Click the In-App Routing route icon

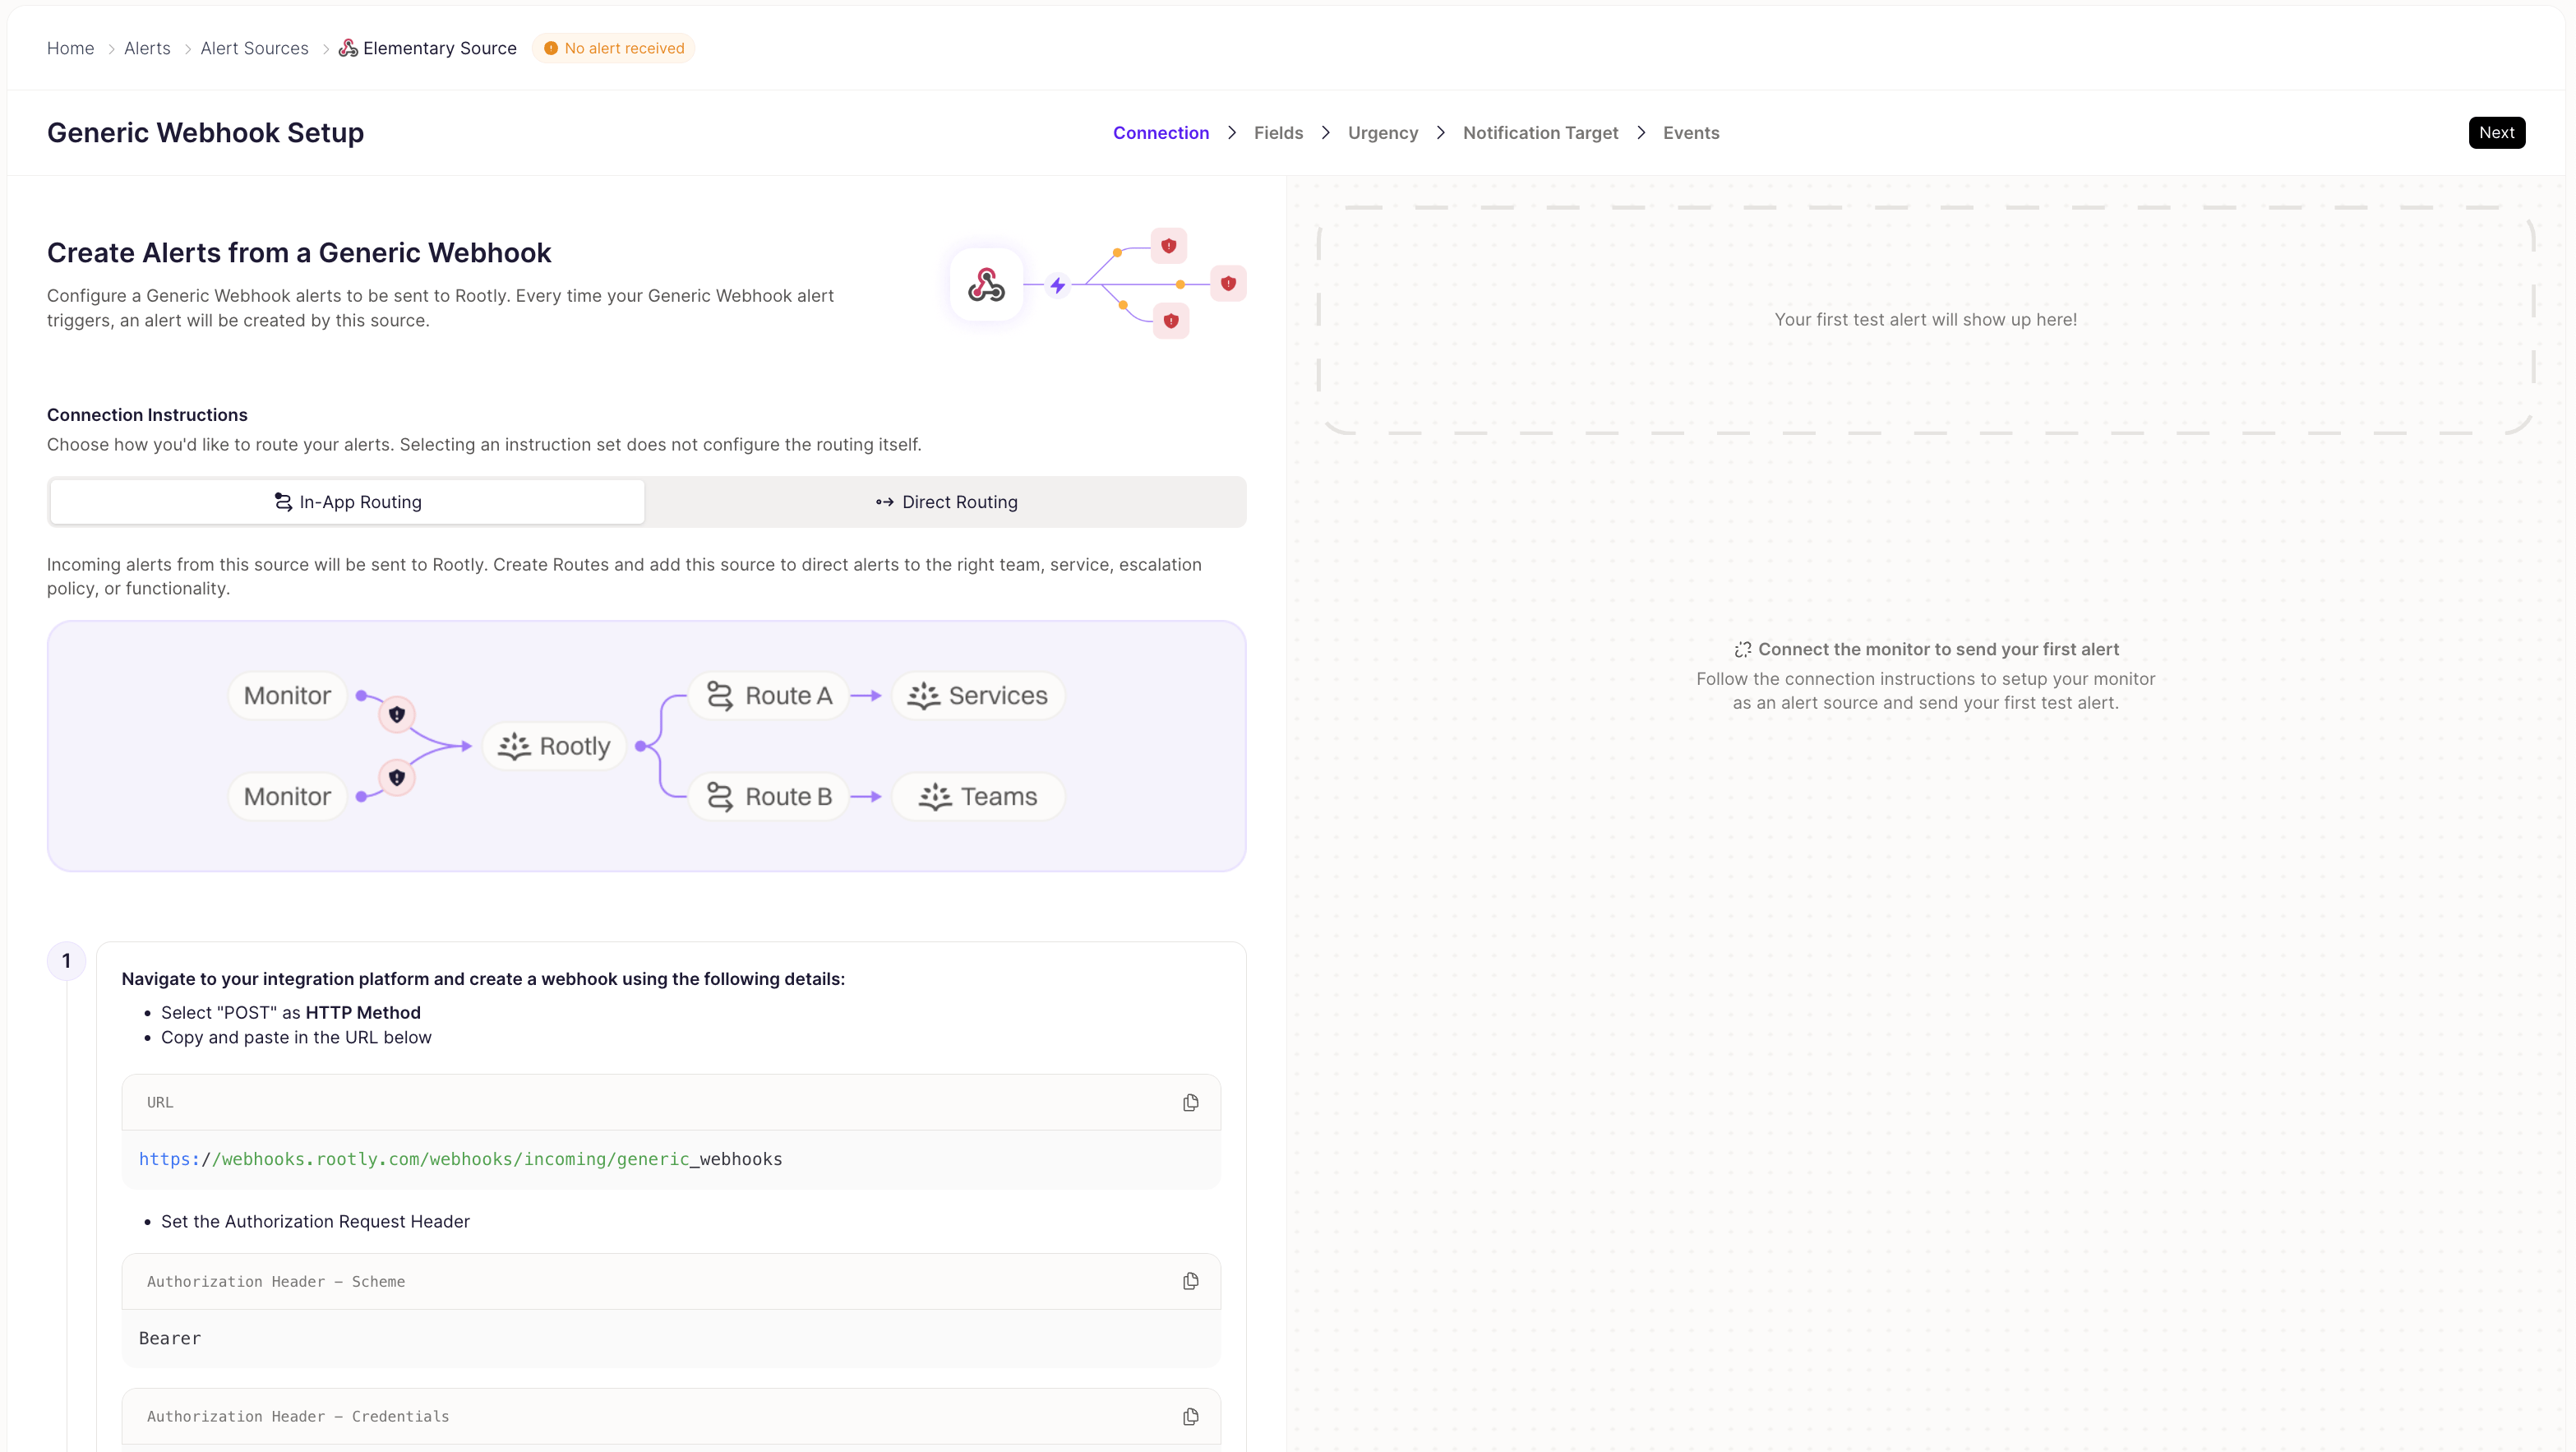pyautogui.click(x=283, y=502)
